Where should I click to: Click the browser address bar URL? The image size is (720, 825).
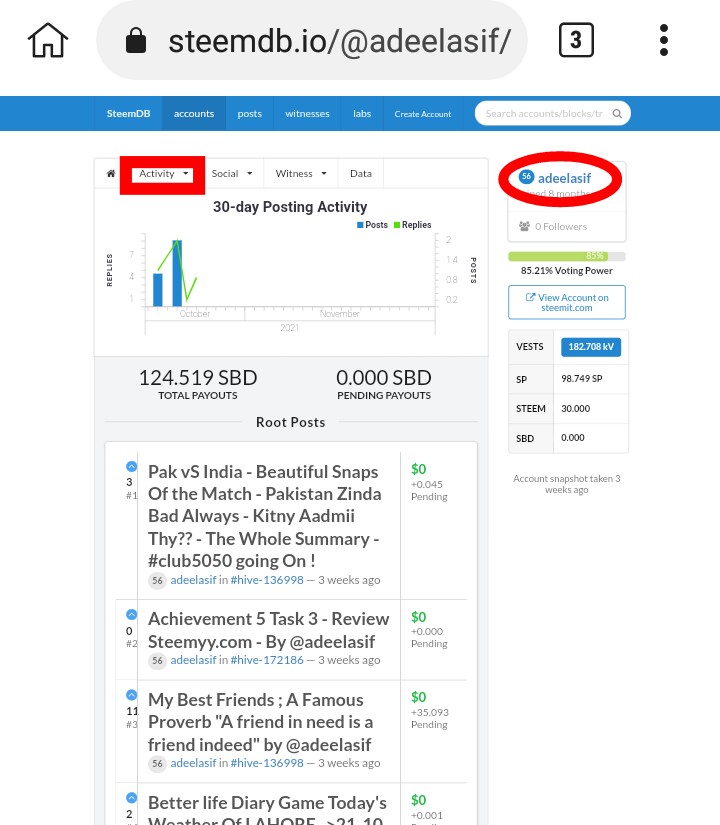click(x=339, y=41)
